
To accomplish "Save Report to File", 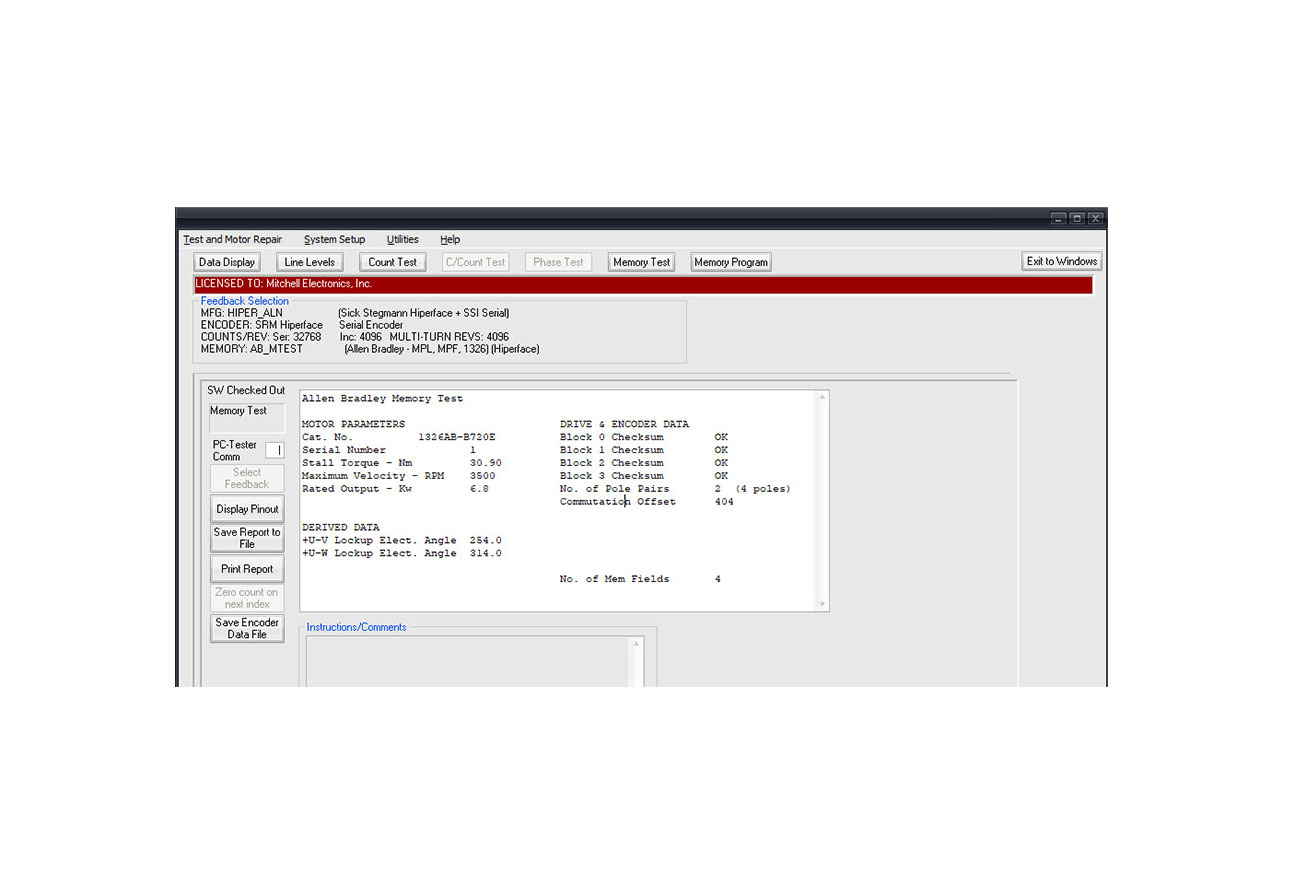I will [x=247, y=538].
